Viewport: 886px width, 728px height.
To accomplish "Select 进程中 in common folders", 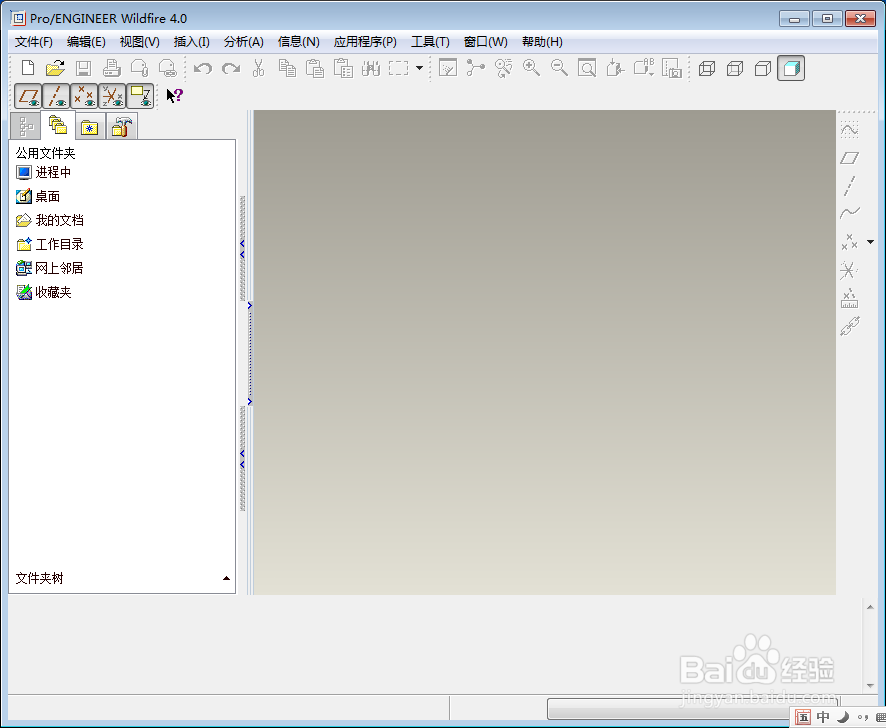I will click(x=44, y=172).
